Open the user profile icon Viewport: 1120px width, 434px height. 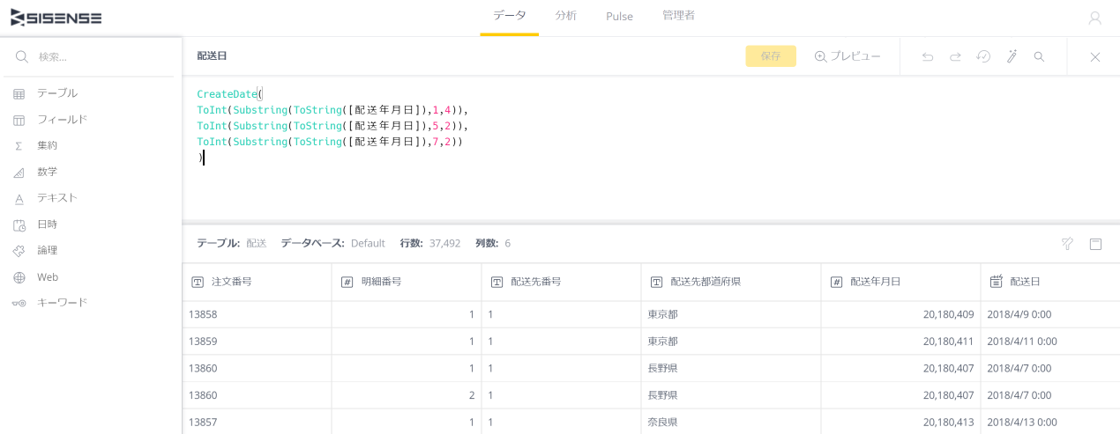[1095, 19]
